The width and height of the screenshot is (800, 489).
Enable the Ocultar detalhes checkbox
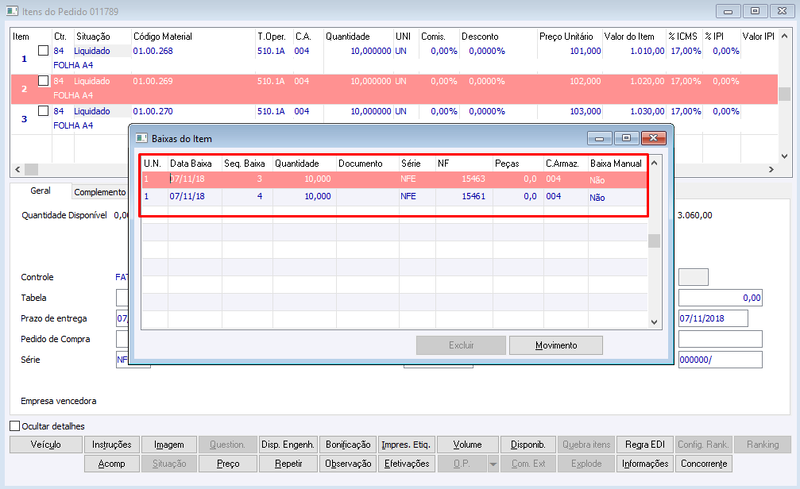(15, 426)
